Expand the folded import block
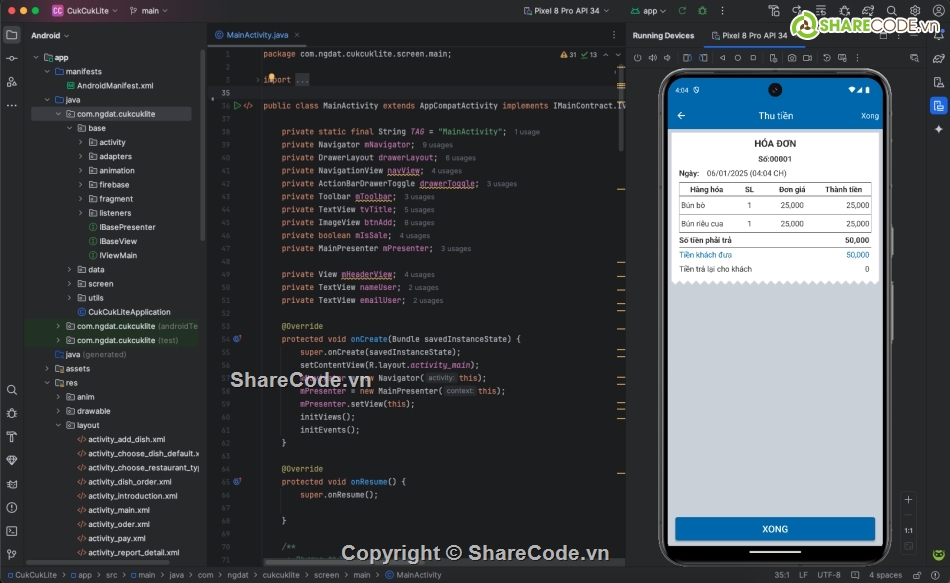 pyautogui.click(x=301, y=80)
